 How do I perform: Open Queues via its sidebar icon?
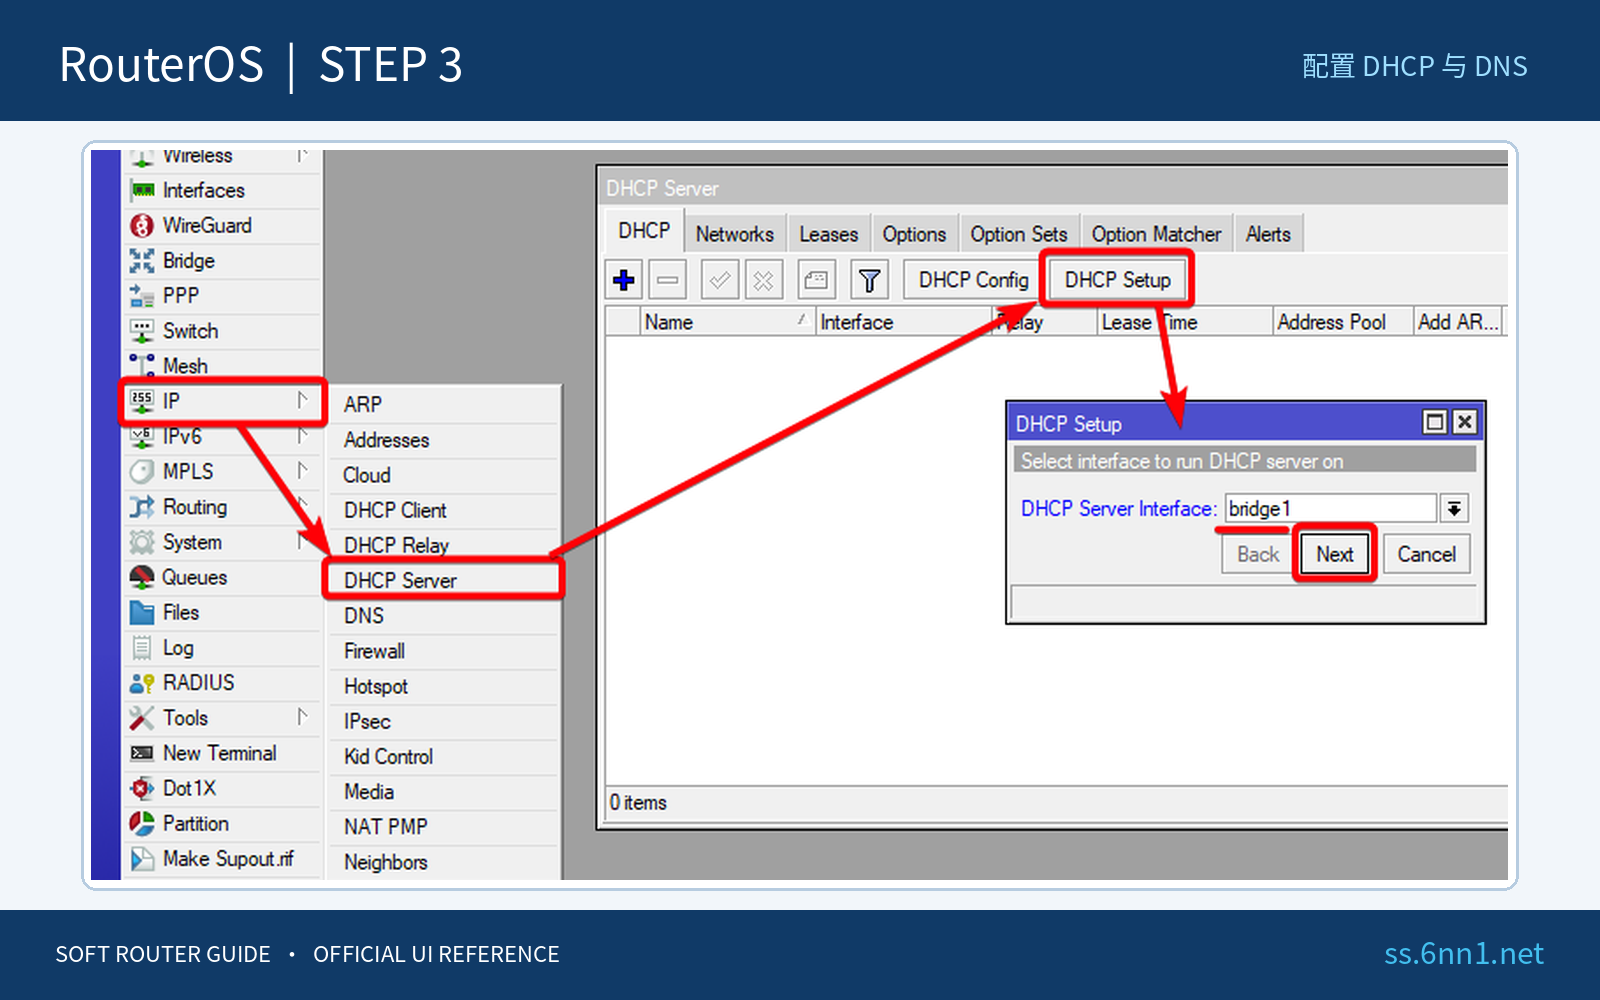click(143, 577)
